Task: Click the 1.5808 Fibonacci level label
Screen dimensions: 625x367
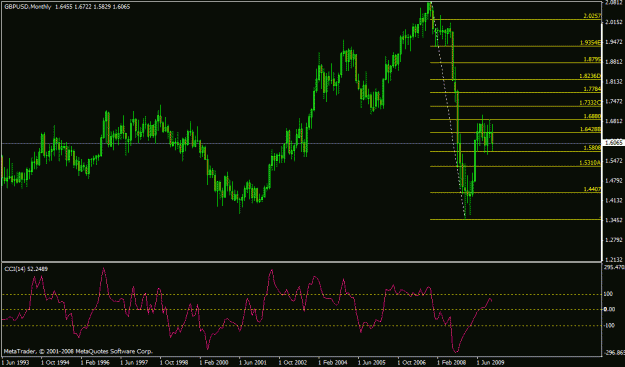Action: click(x=592, y=148)
